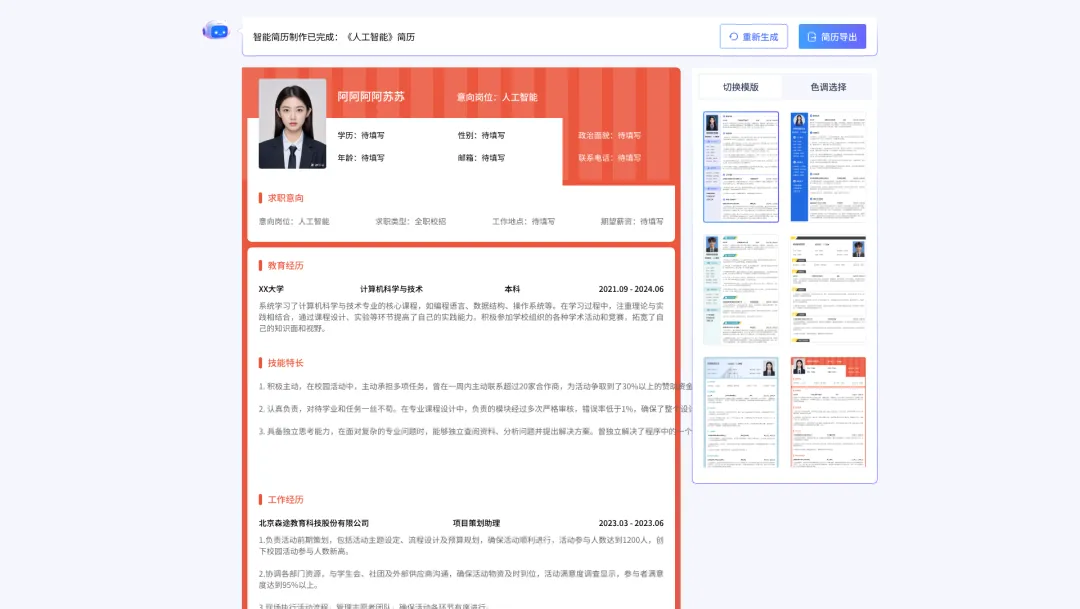Click the 重新生成 regenerate button
This screenshot has width=1080, height=609.
tap(754, 37)
